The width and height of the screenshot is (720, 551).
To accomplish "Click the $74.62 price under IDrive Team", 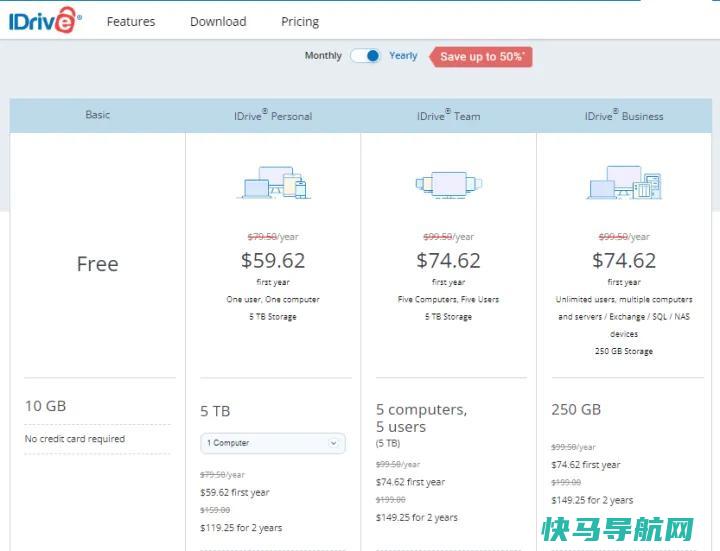I will (449, 260).
